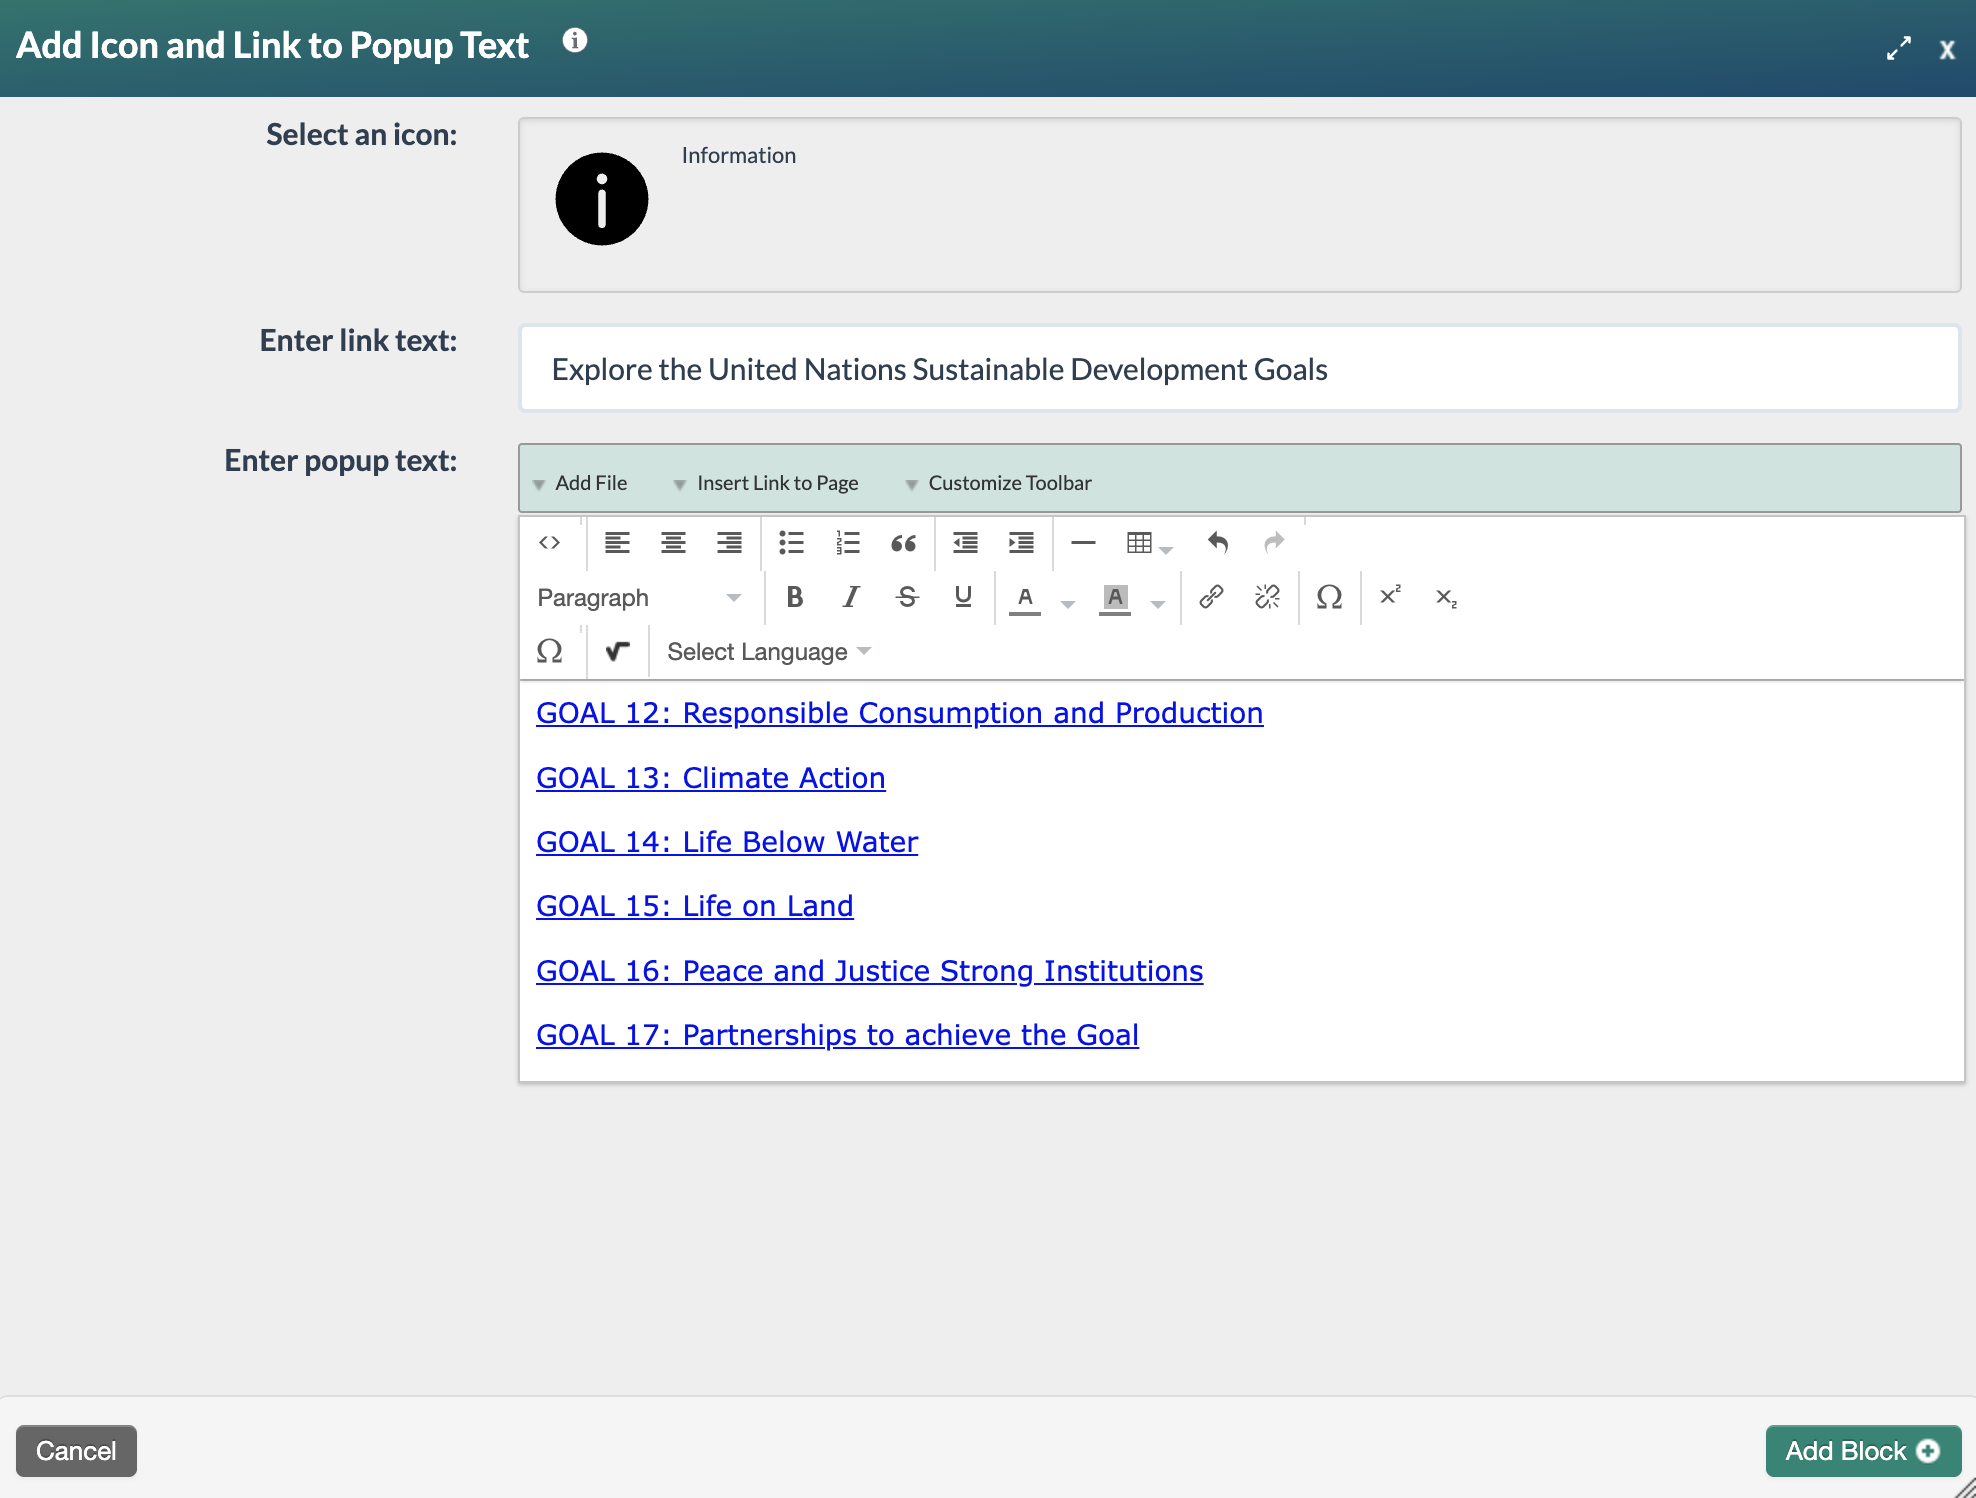Undo the last edit
This screenshot has height=1498, width=1976.
point(1217,543)
